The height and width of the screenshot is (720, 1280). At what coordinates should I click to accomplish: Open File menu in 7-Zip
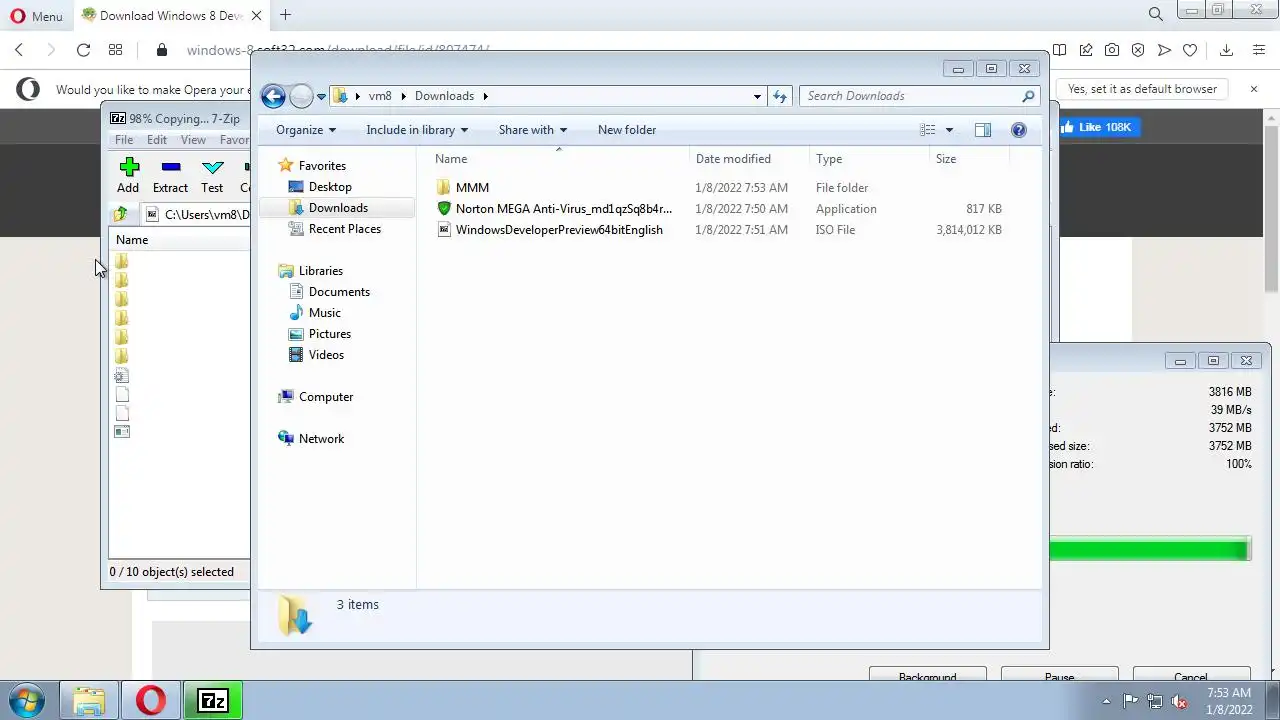(124, 140)
